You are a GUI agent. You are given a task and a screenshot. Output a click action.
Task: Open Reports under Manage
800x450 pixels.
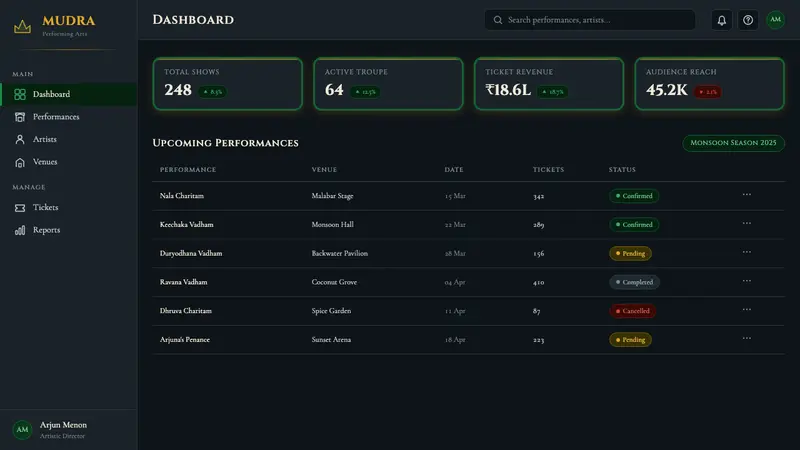69,230
